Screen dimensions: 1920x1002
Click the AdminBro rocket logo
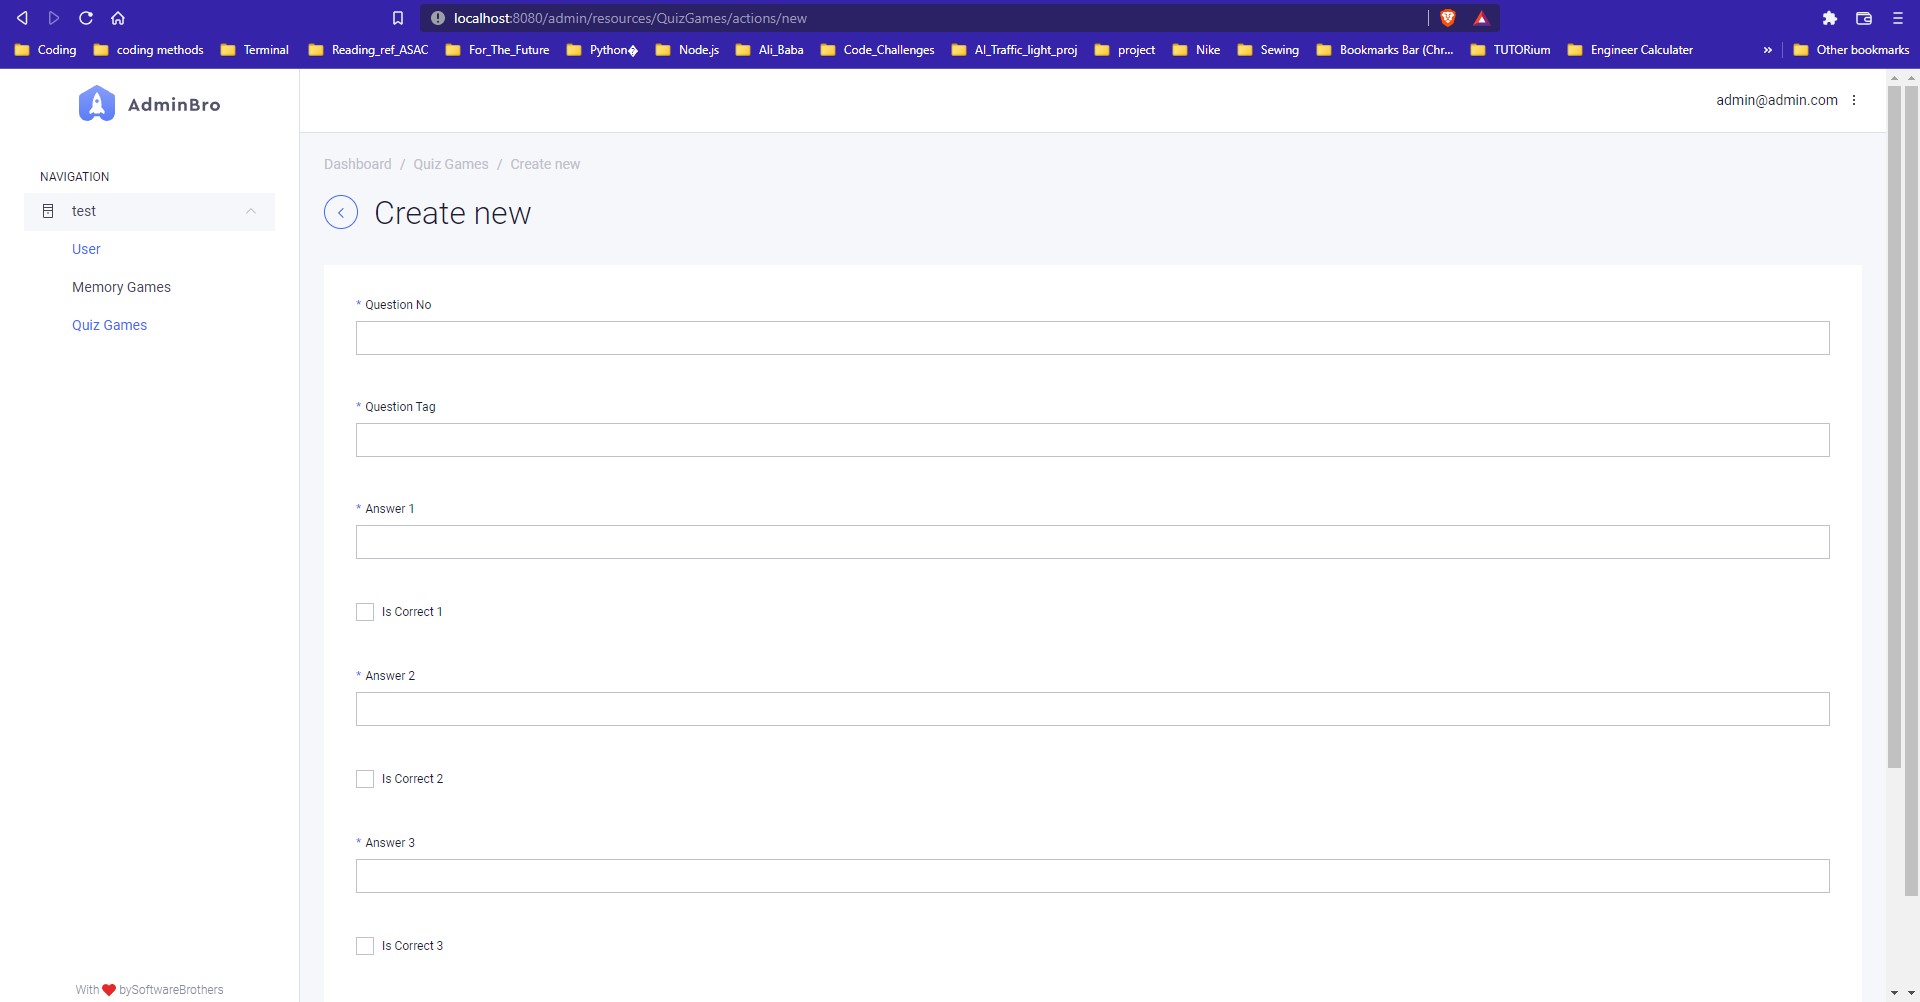(x=97, y=104)
